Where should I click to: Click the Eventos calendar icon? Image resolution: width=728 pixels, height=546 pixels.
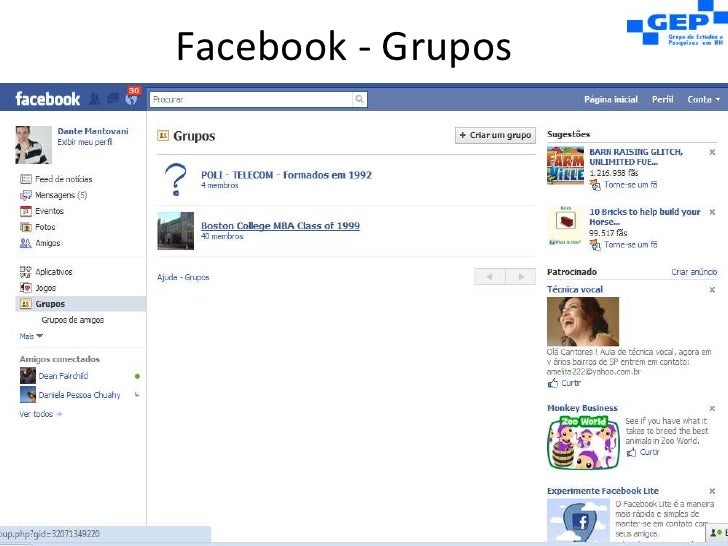tap(26, 211)
